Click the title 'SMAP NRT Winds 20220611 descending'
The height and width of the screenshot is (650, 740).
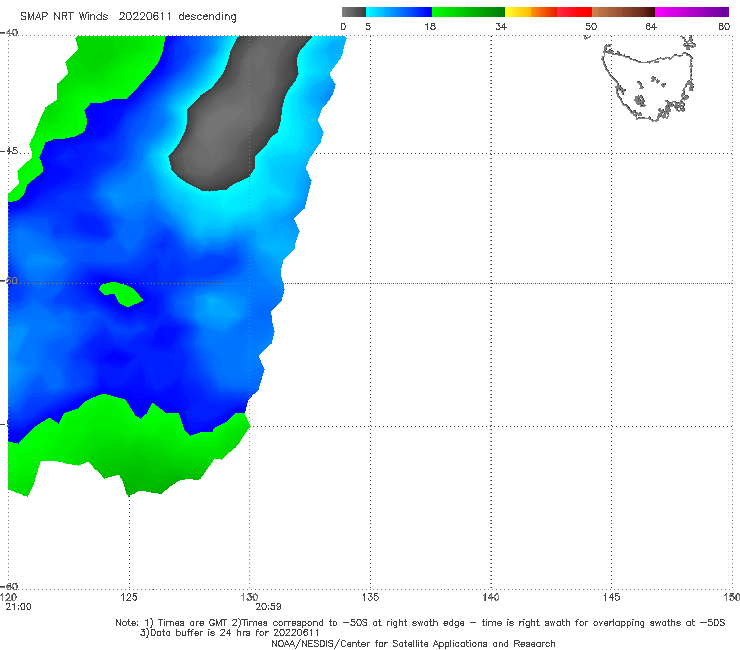128,16
